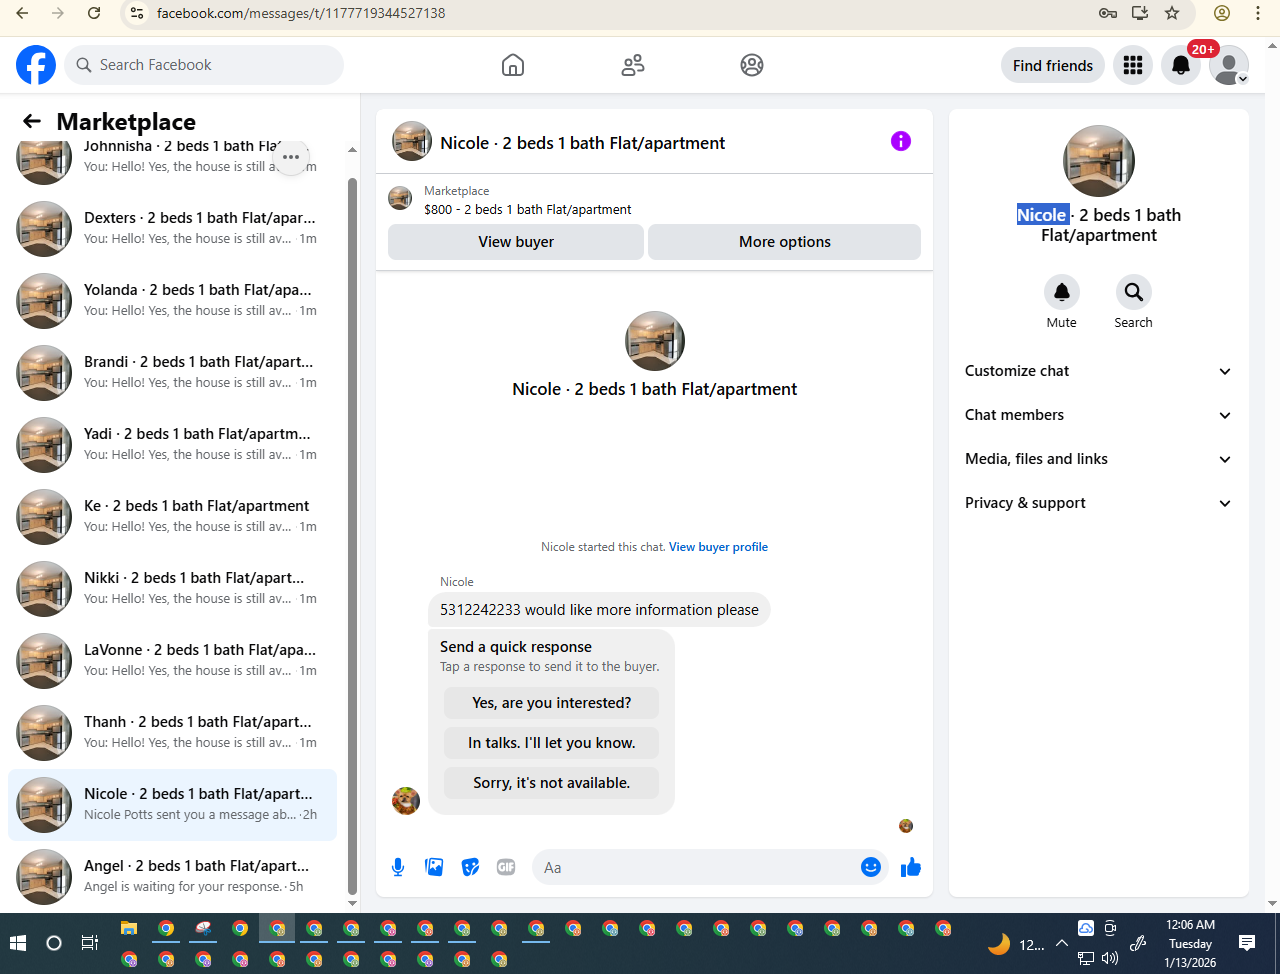Search in conversation with the magnifier icon
The height and width of the screenshot is (974, 1280).
pyautogui.click(x=1134, y=292)
